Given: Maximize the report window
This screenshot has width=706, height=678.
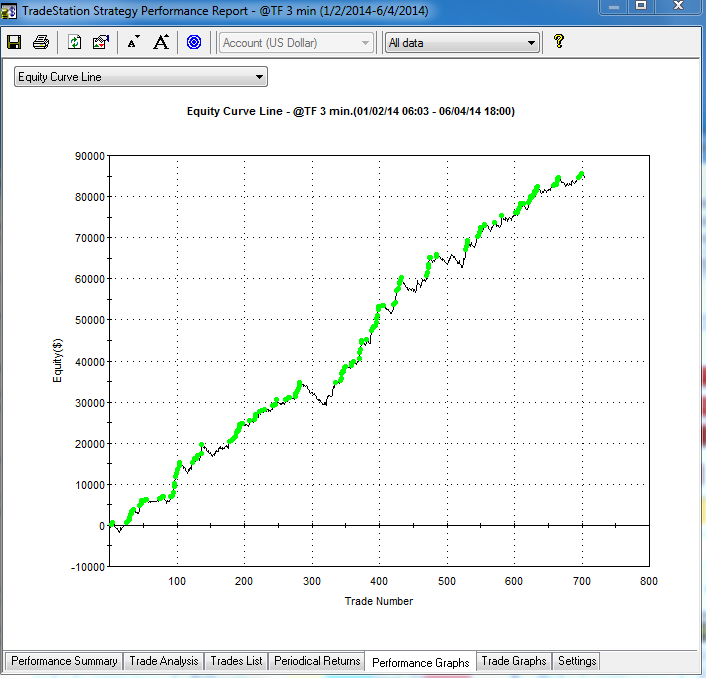Looking at the screenshot, I should (x=641, y=6).
